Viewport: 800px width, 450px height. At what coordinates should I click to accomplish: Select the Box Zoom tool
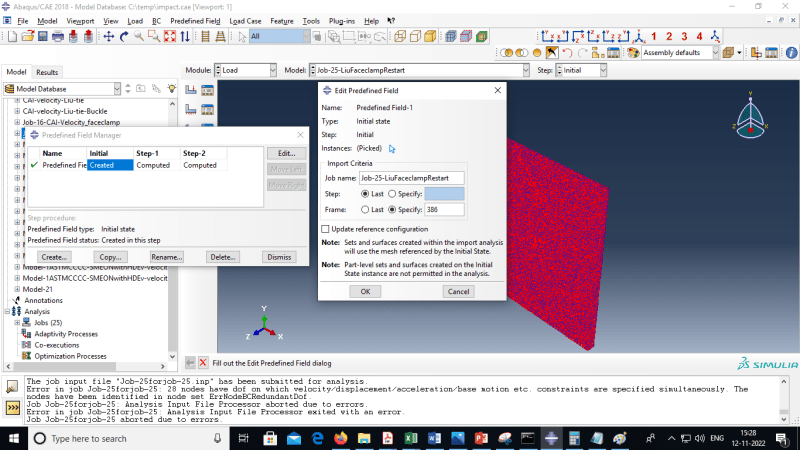tap(154, 36)
